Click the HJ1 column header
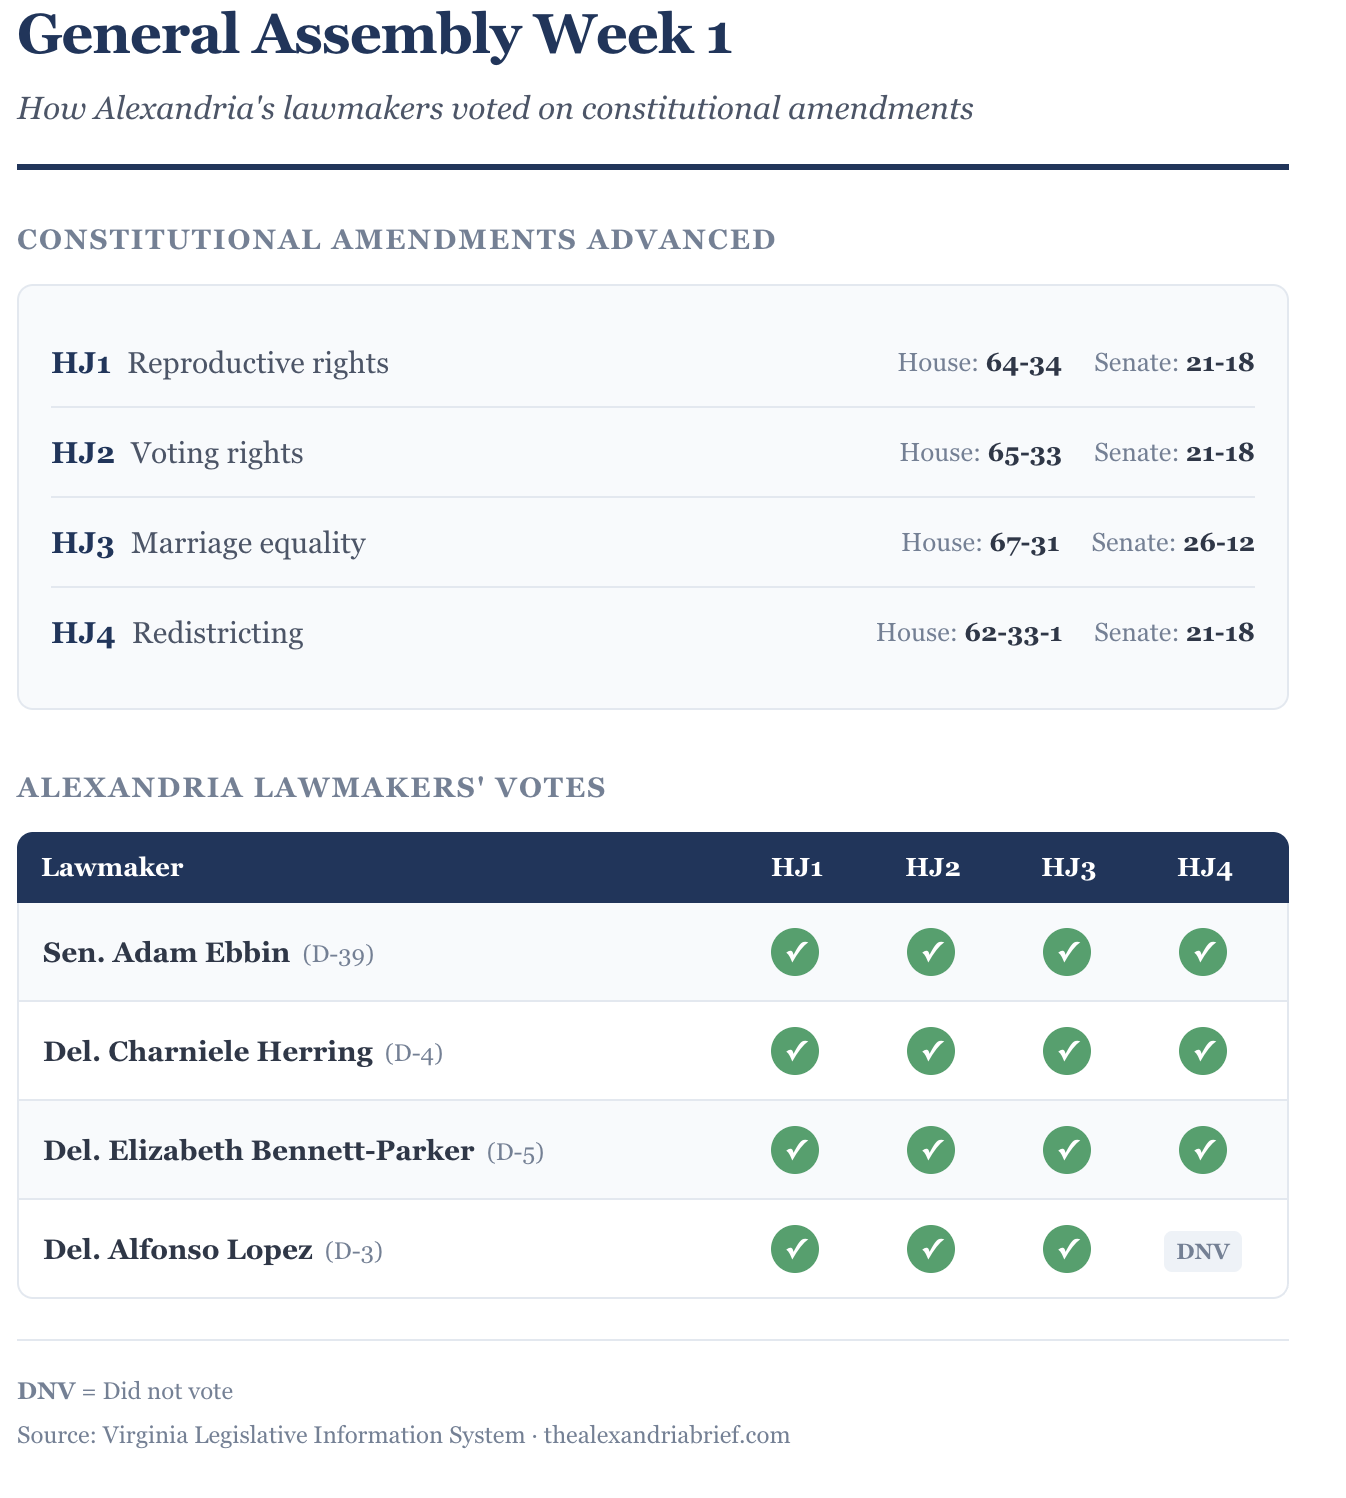 click(797, 867)
